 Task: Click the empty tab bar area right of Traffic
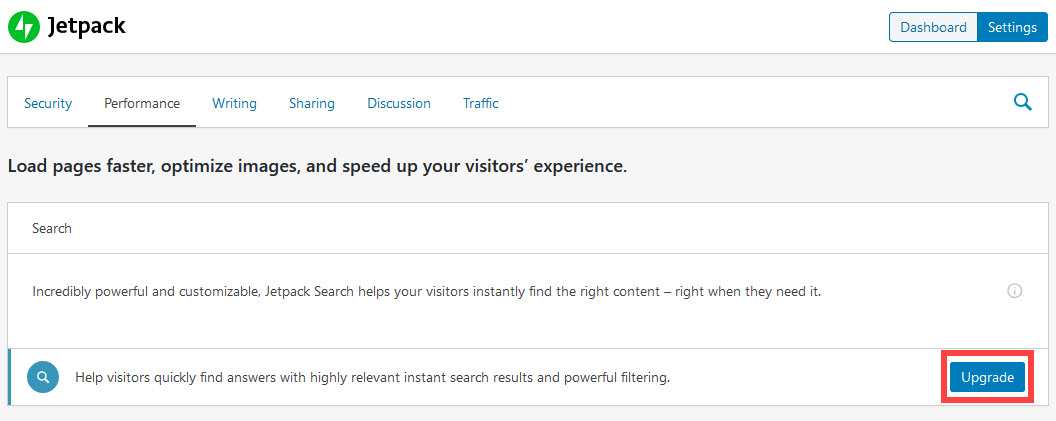click(x=750, y=103)
